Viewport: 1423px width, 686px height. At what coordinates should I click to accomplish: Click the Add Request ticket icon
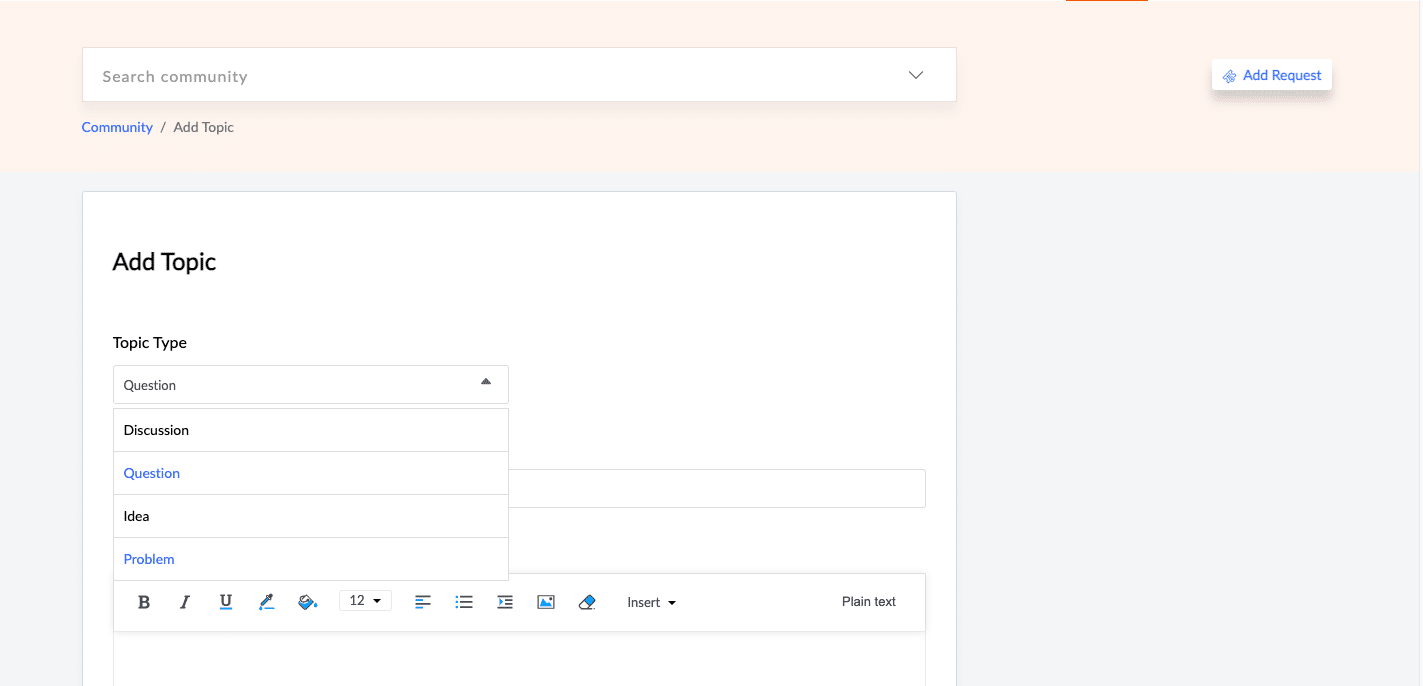point(1229,76)
